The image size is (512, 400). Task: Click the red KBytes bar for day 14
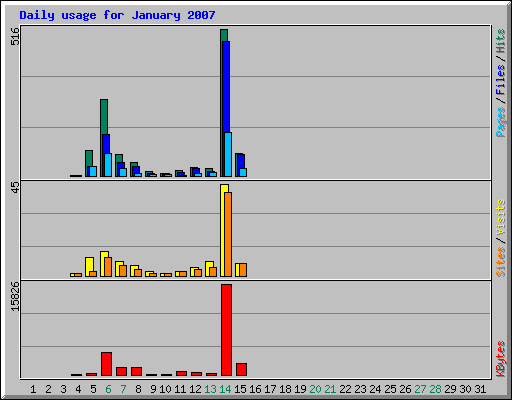pos(226,330)
